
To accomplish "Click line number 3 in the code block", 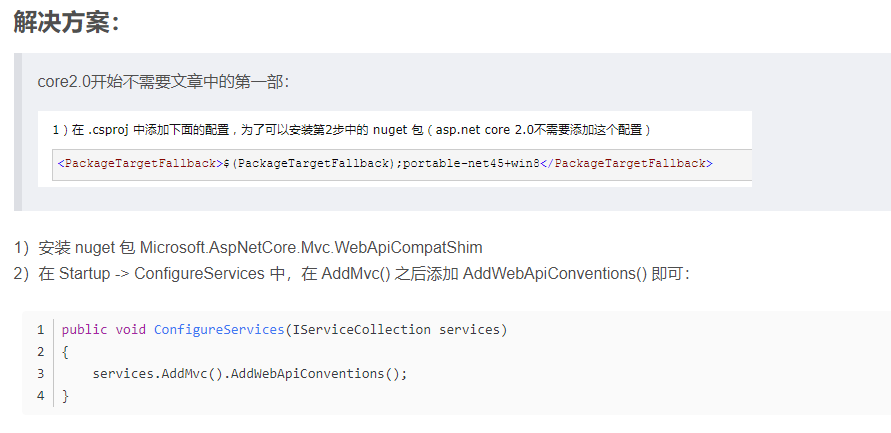I will pyautogui.click(x=40, y=374).
